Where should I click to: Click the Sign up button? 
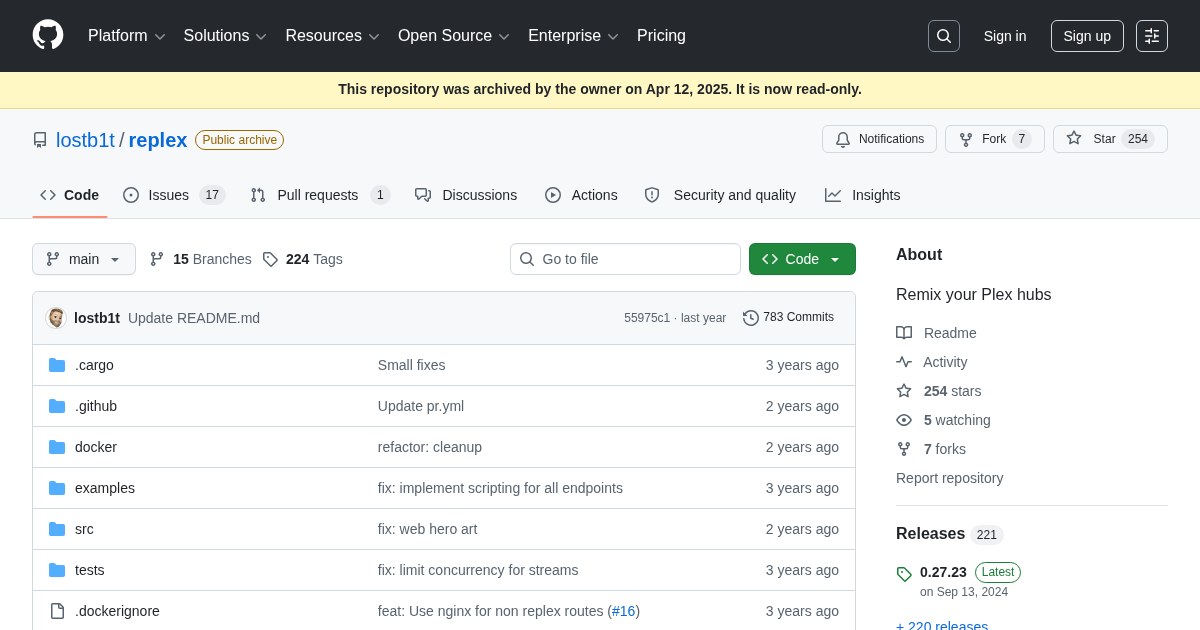point(1087,36)
